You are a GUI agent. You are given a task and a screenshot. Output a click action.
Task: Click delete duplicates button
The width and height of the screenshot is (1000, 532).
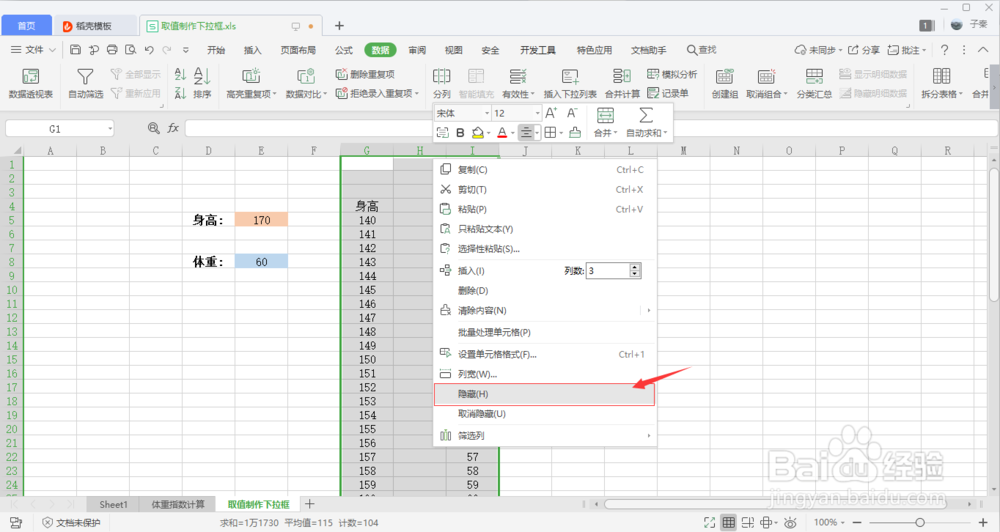[x=365, y=75]
